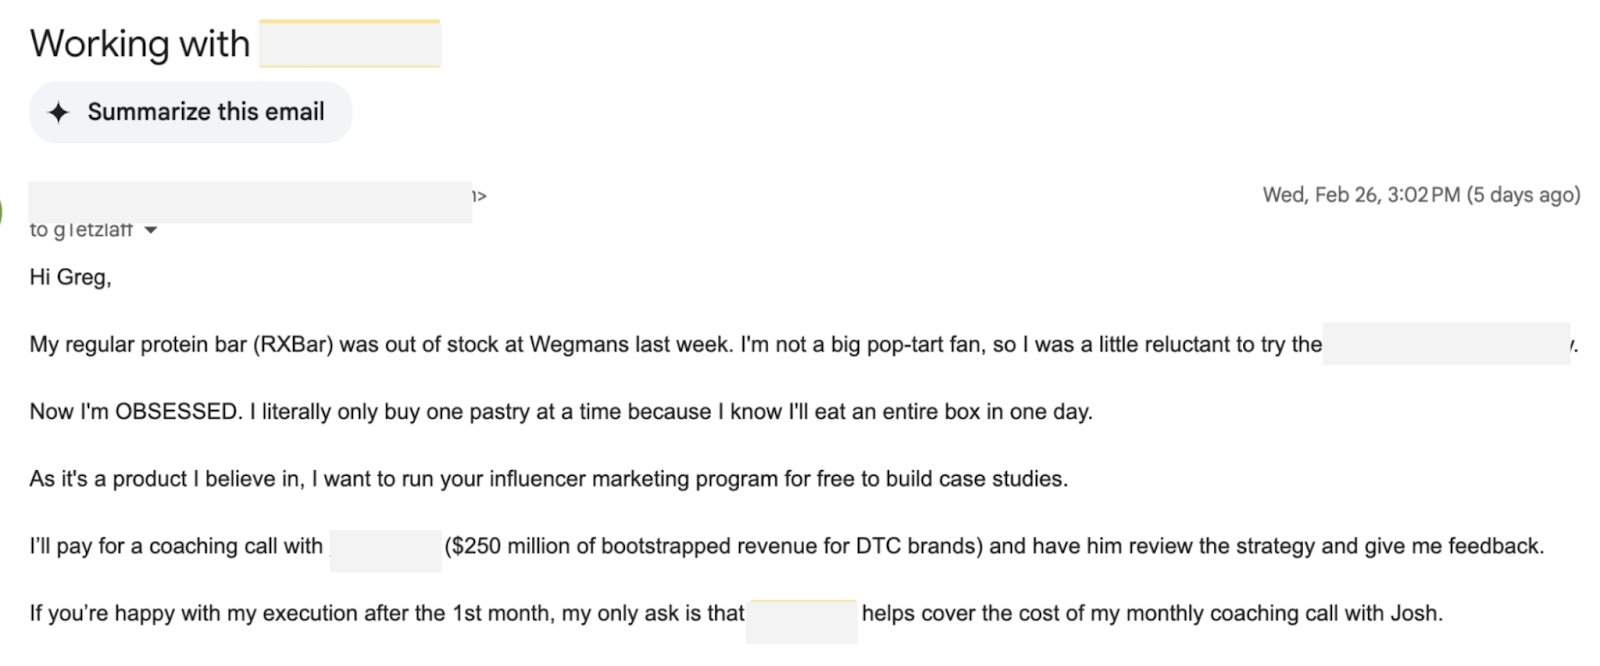
Task: Click the word "Wegmans" in the email
Action: pyautogui.click(x=578, y=345)
